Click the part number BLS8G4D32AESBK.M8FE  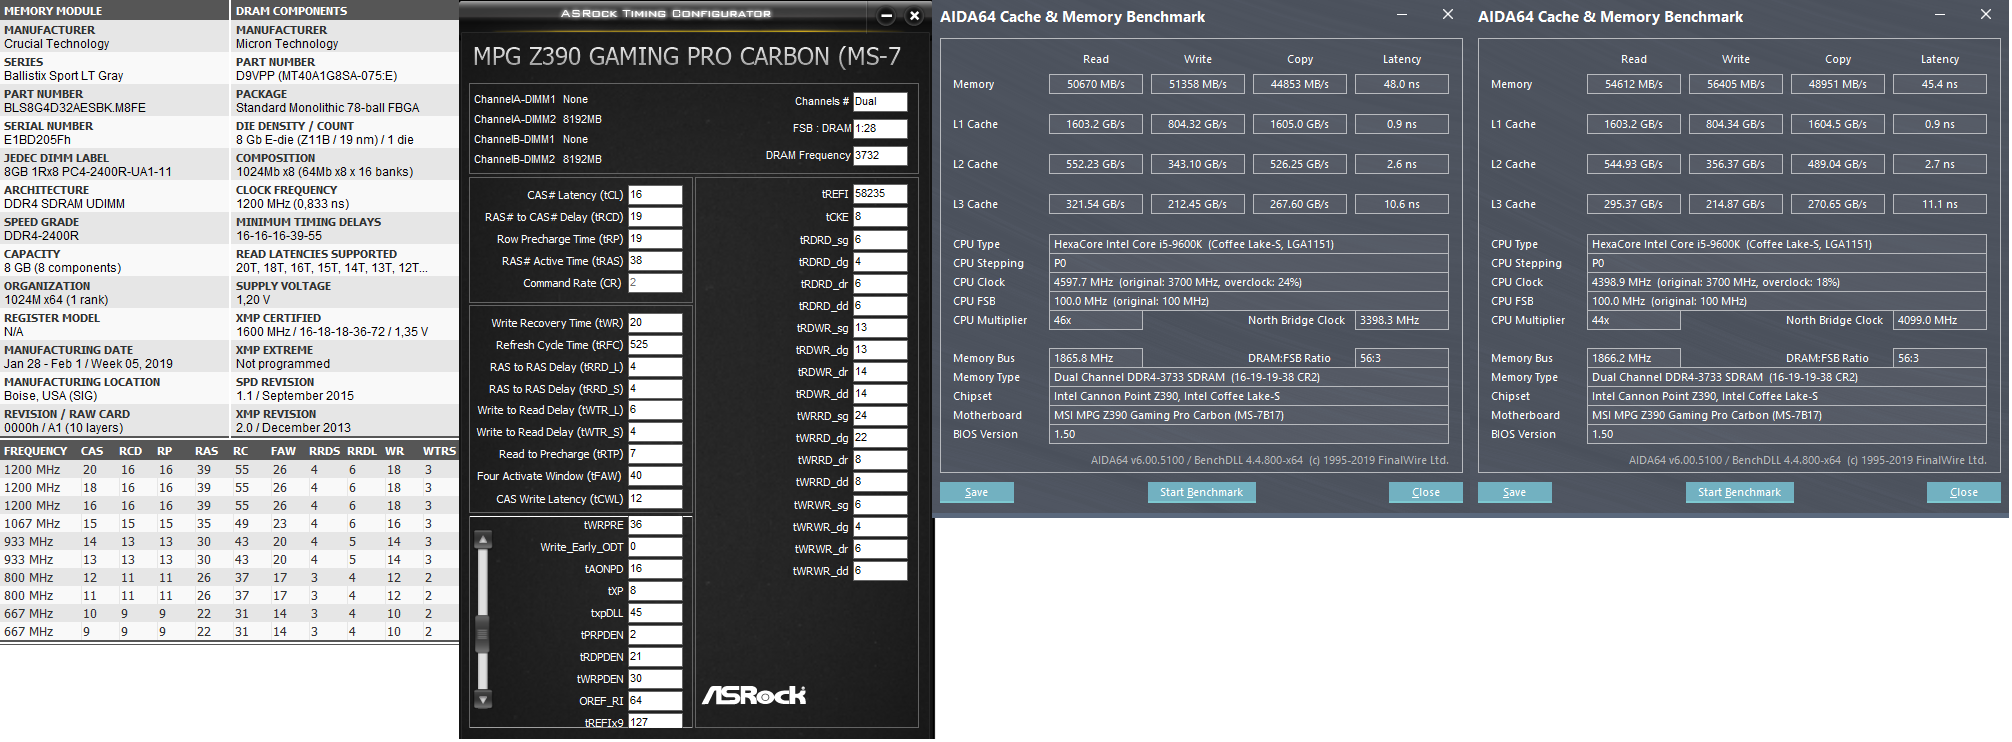[75, 108]
